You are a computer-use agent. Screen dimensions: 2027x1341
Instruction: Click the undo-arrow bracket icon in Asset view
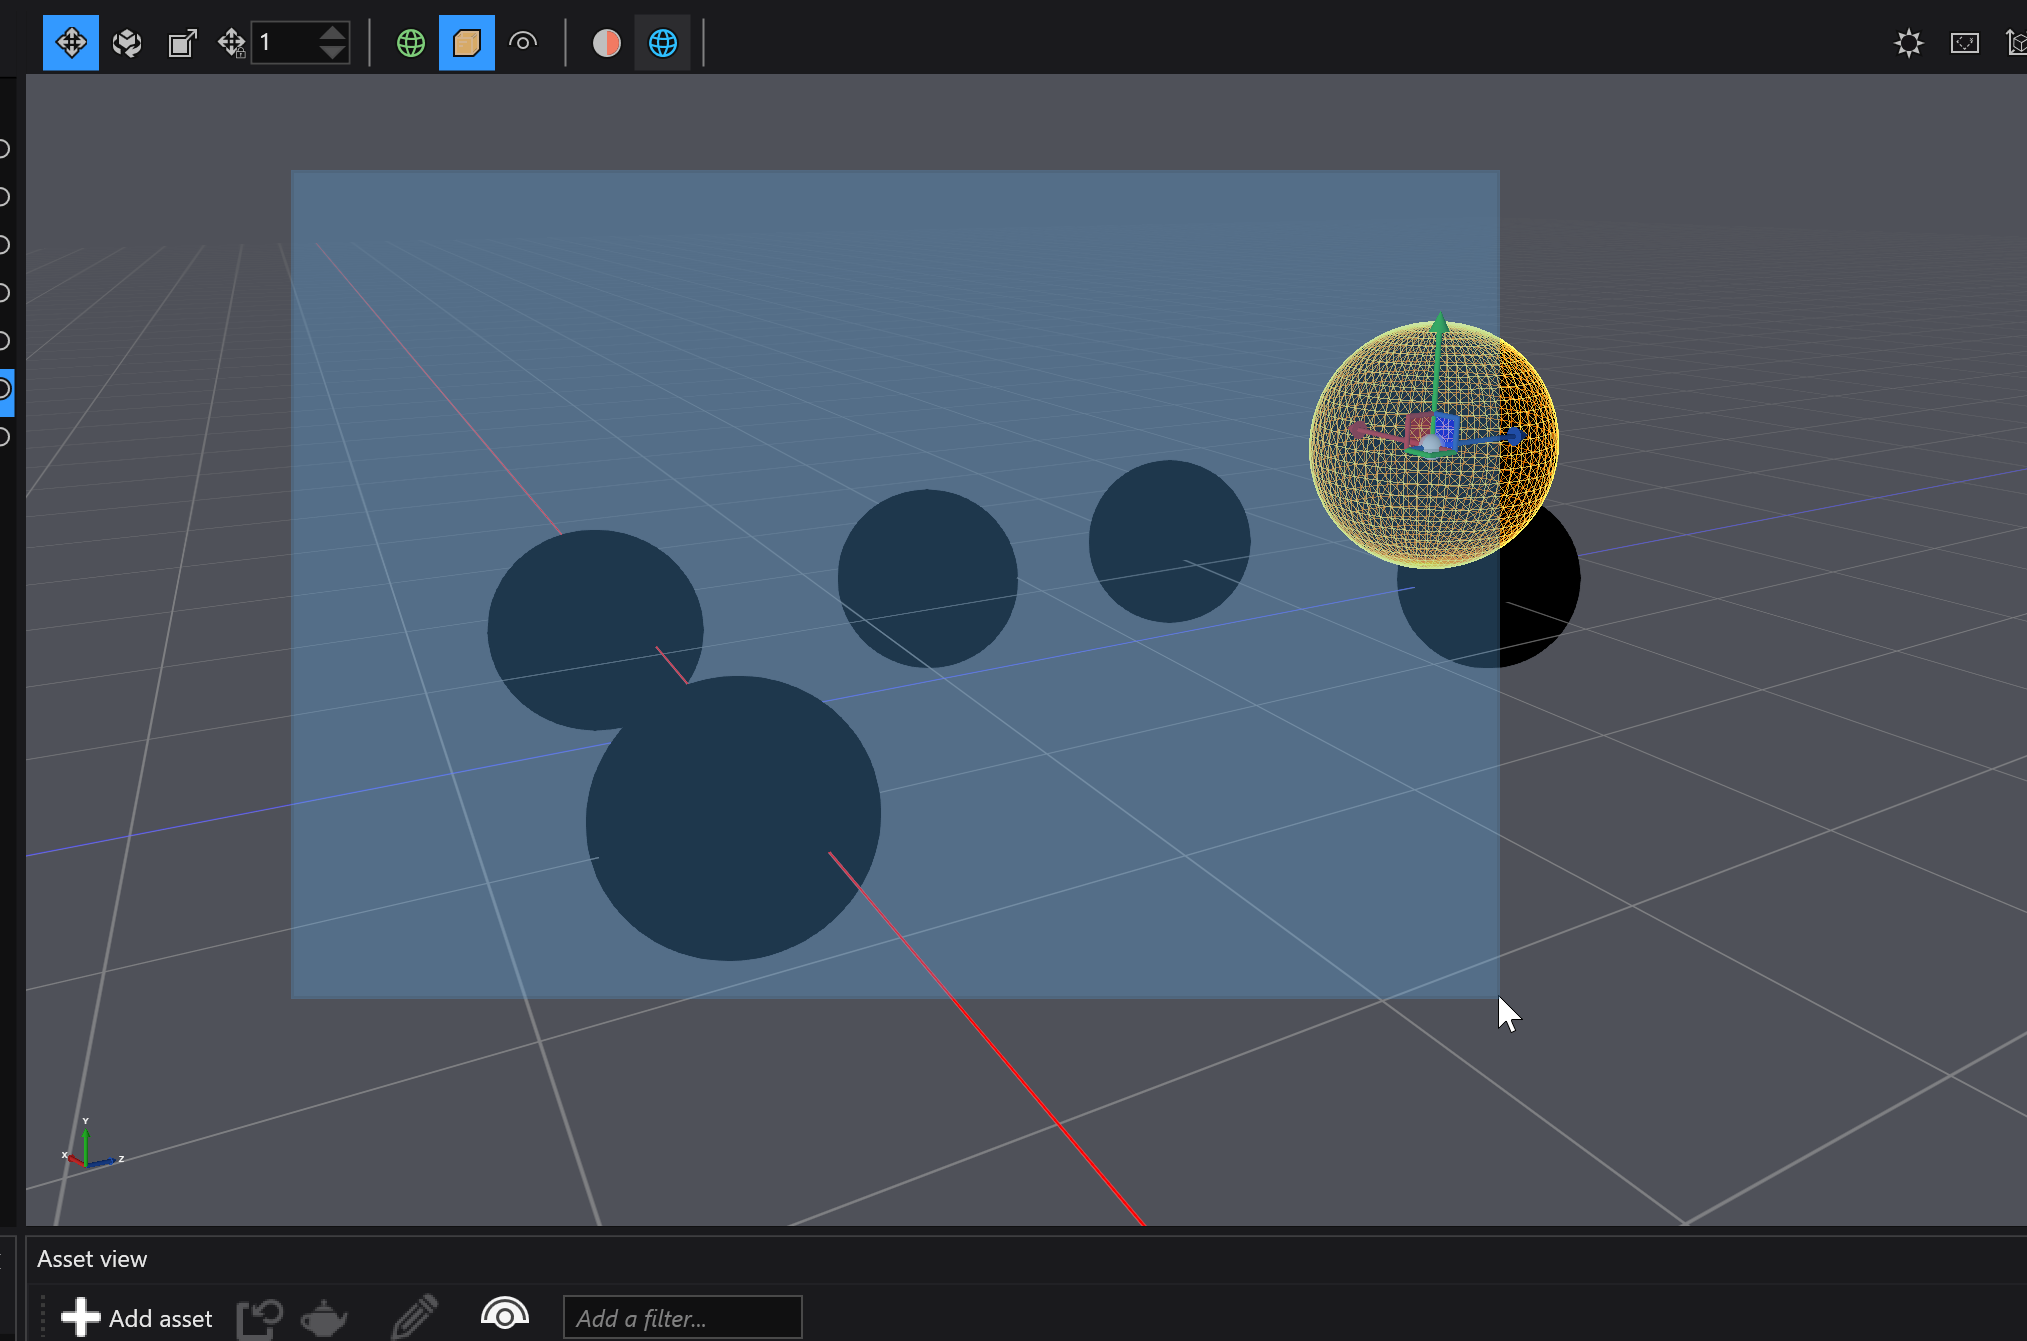[260, 1318]
